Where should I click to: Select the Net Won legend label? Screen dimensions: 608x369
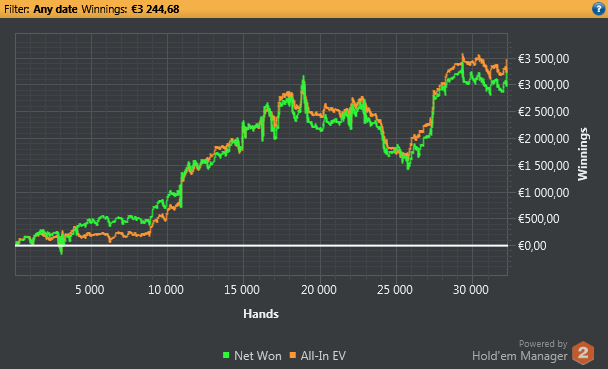click(257, 355)
